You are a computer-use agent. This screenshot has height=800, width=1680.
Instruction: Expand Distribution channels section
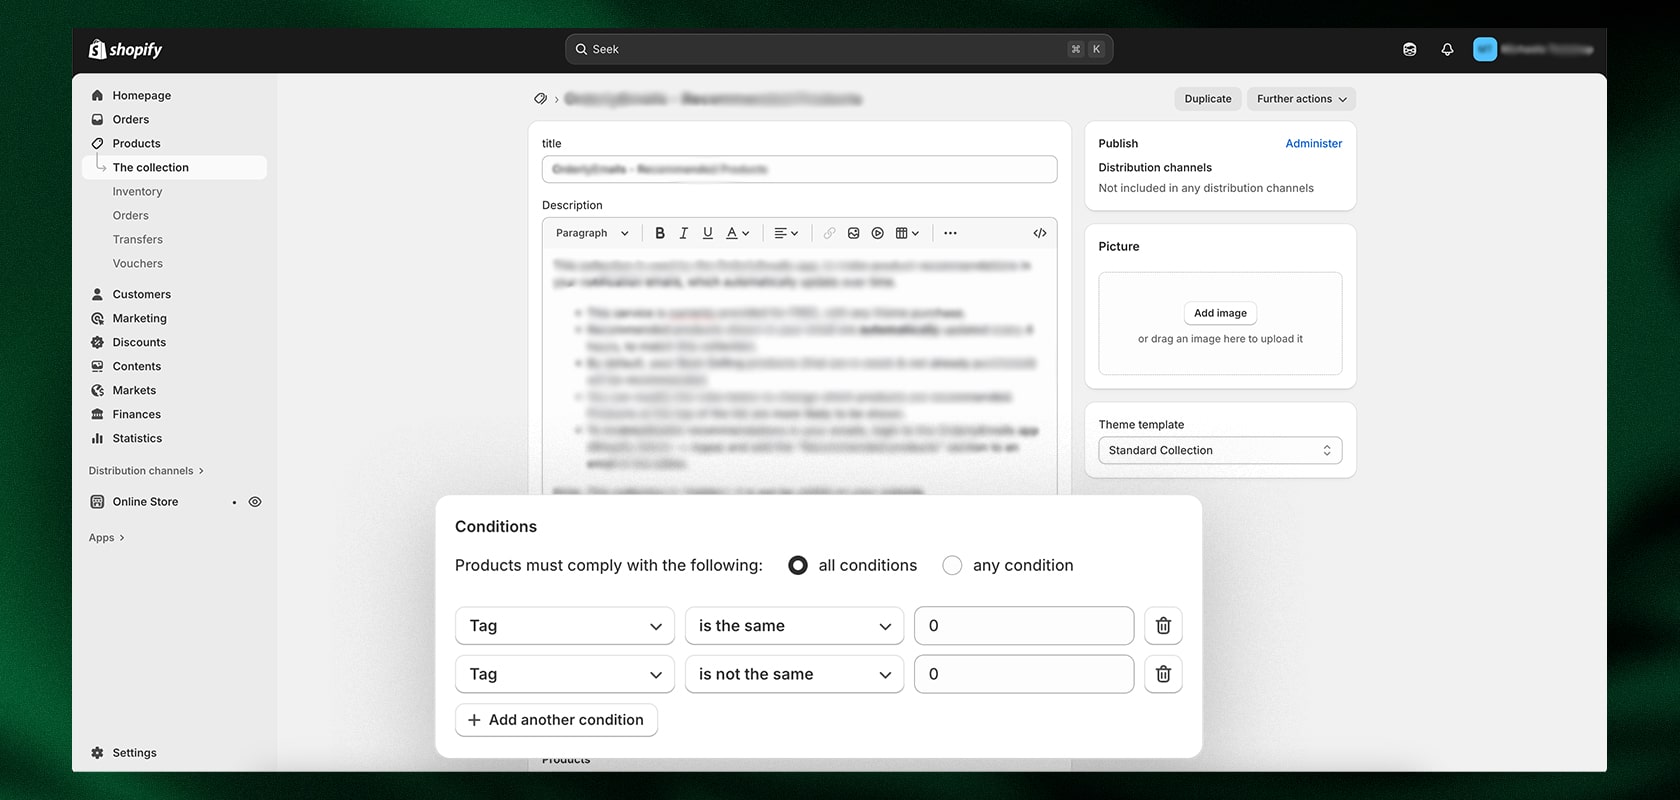146,471
